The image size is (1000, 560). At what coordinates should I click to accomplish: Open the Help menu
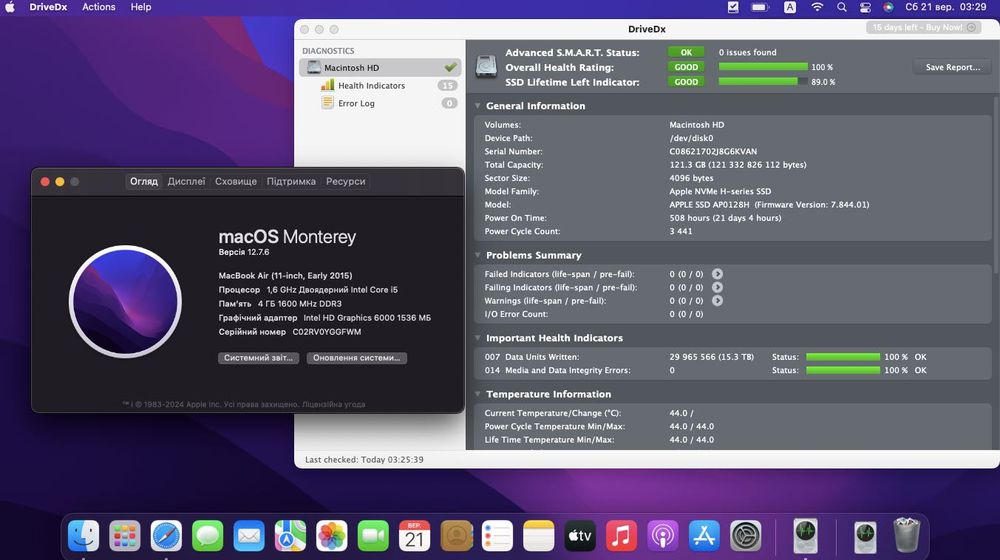click(141, 7)
